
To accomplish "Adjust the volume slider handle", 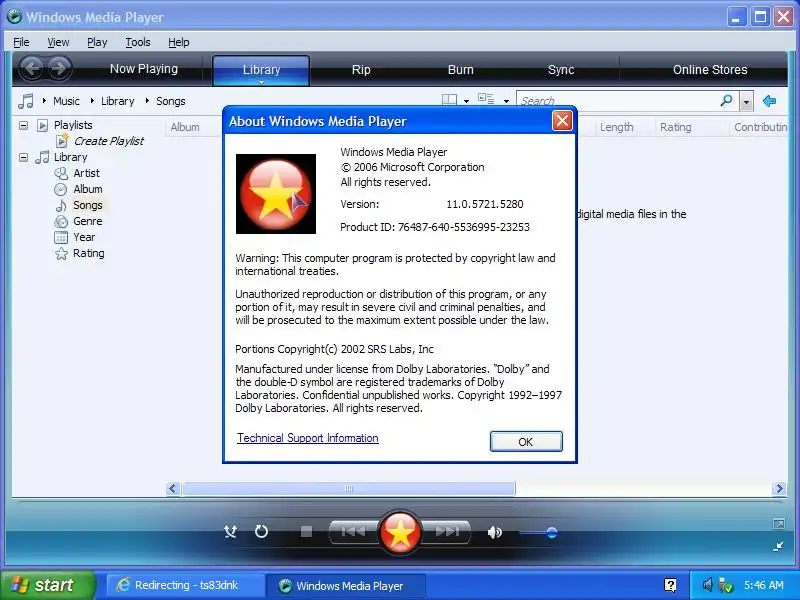I will pos(552,533).
